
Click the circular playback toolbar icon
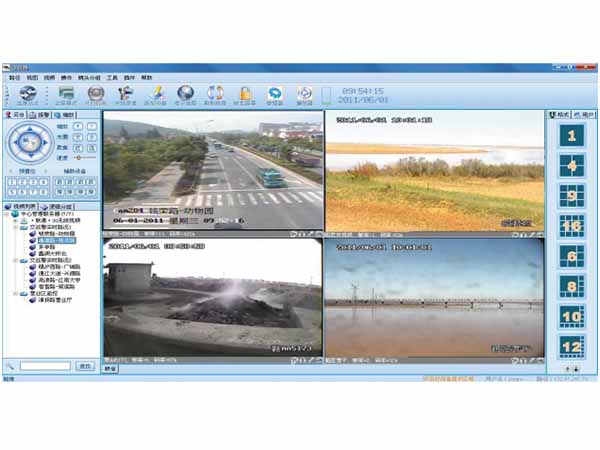[305, 93]
